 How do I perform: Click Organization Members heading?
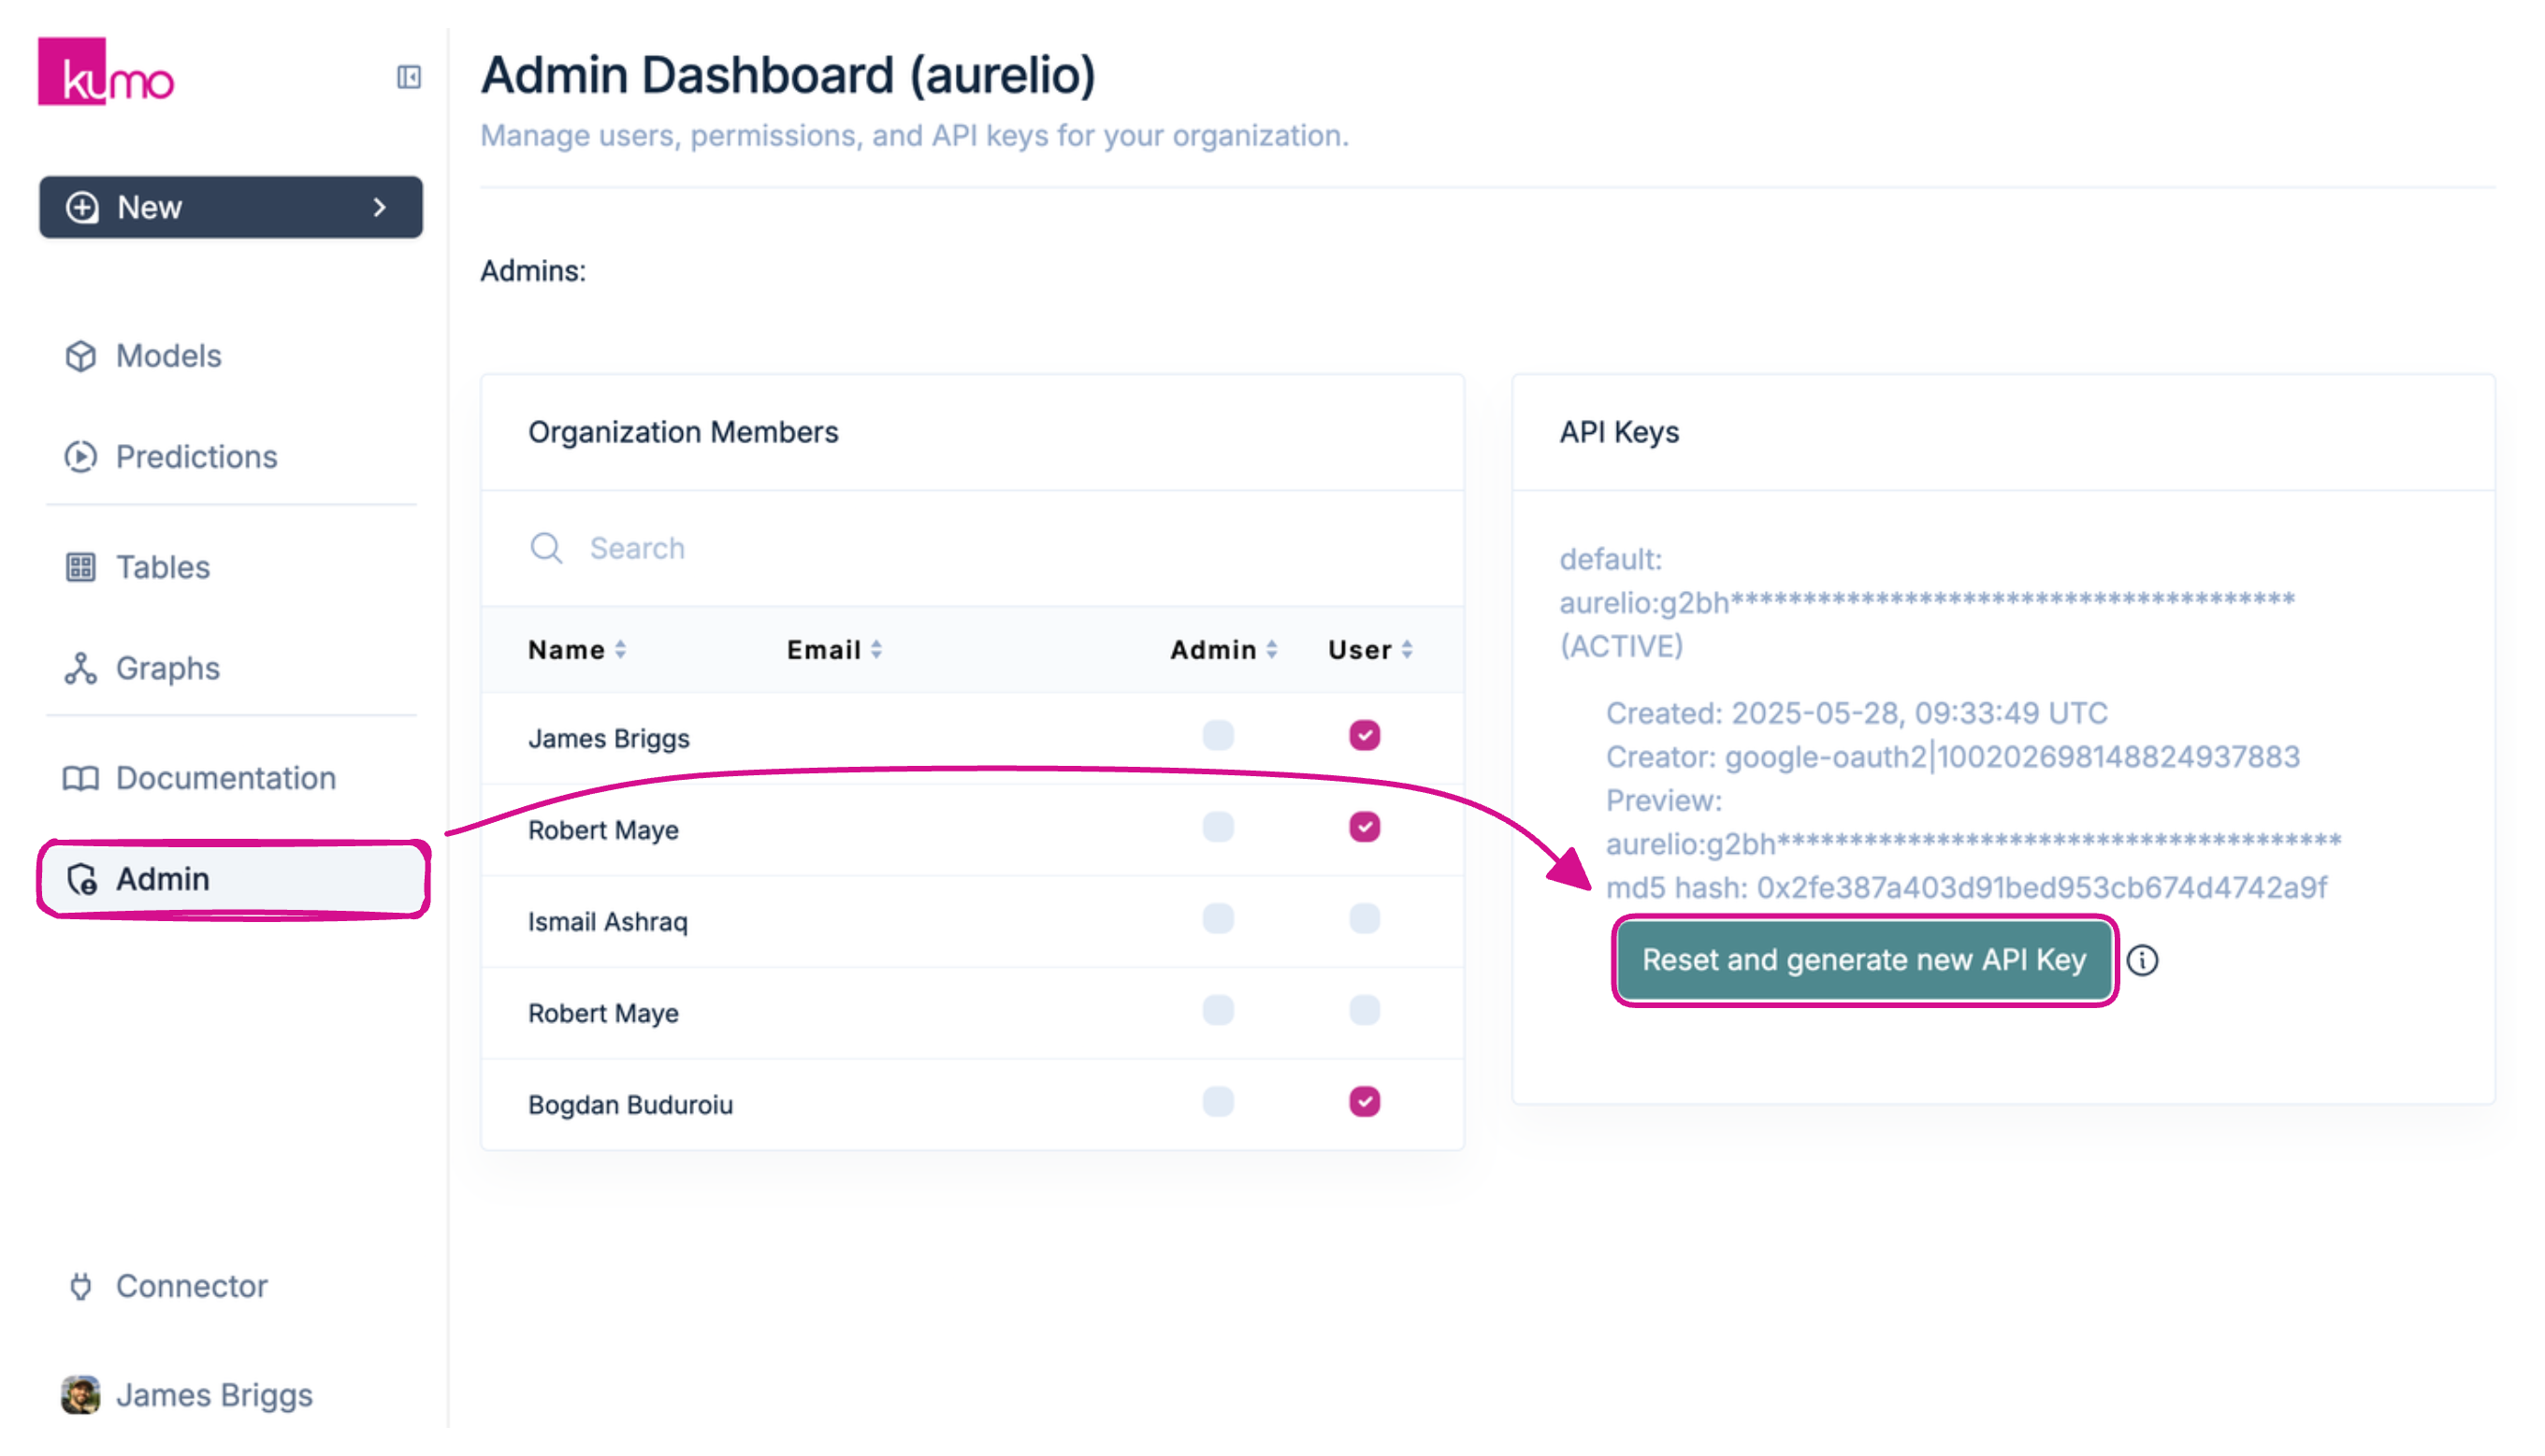(684, 432)
